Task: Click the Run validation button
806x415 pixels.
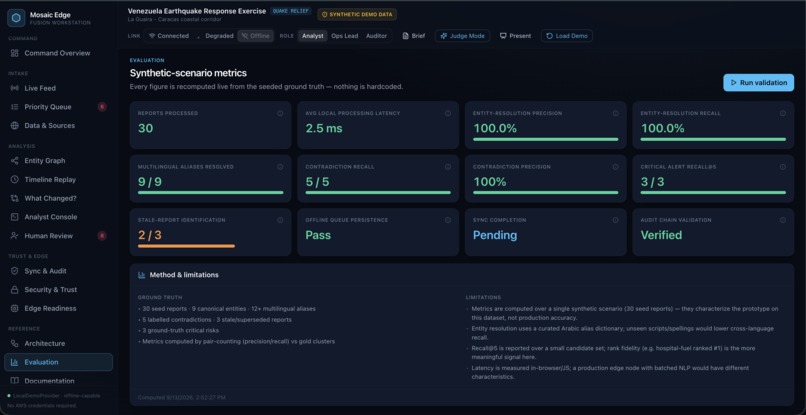Action: point(758,82)
